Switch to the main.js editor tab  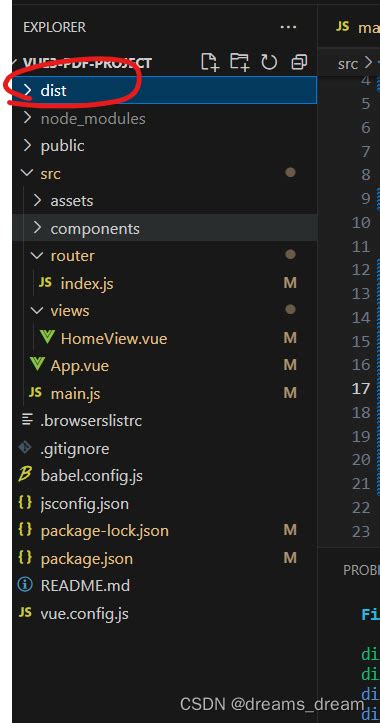click(357, 27)
